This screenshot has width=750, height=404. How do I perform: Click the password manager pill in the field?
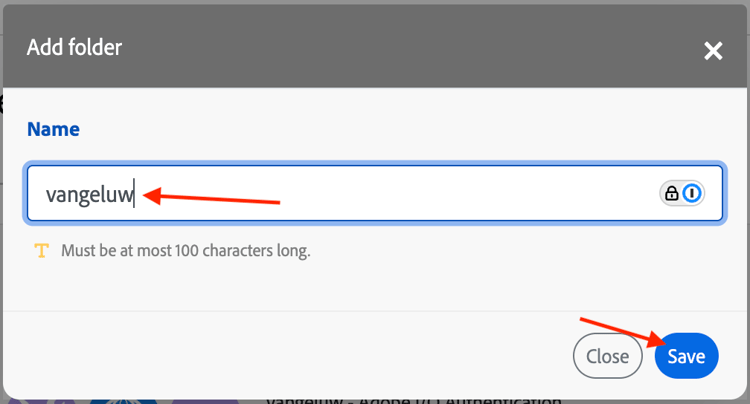click(x=682, y=193)
